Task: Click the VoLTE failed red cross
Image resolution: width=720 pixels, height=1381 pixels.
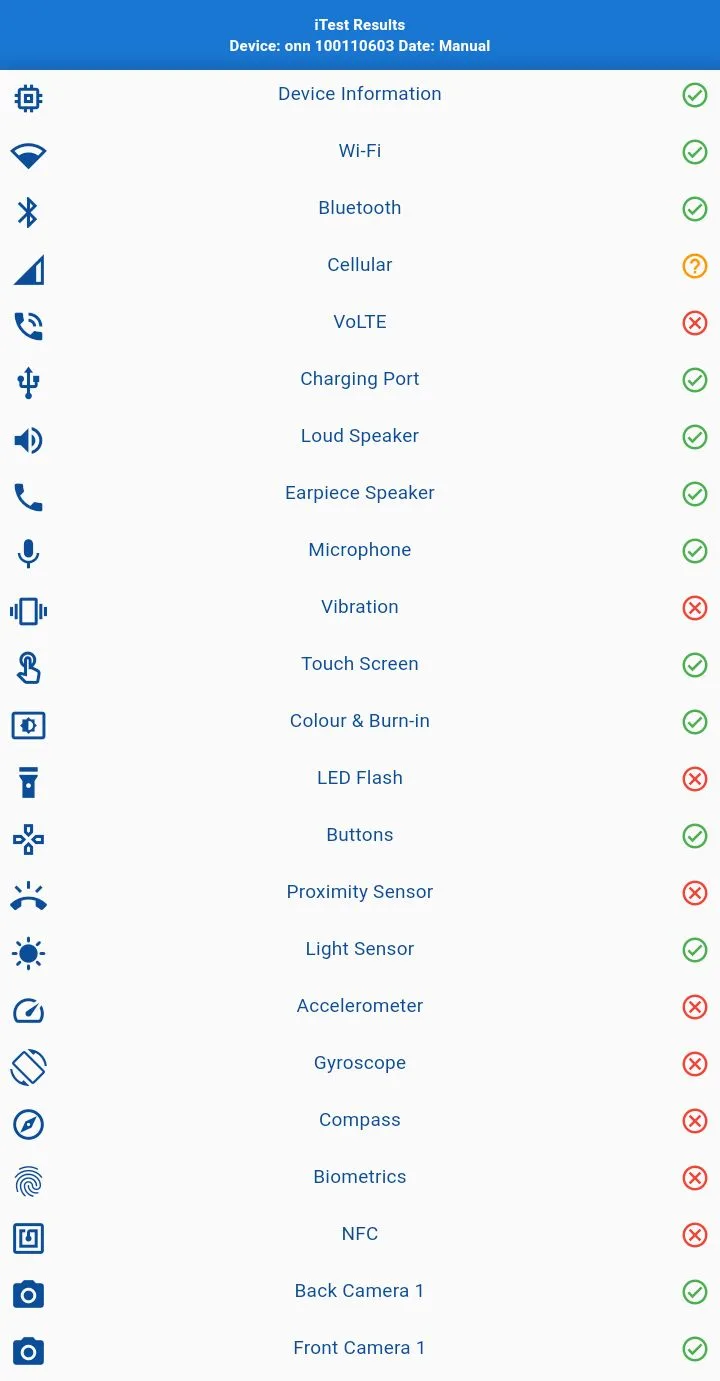Action: (694, 323)
